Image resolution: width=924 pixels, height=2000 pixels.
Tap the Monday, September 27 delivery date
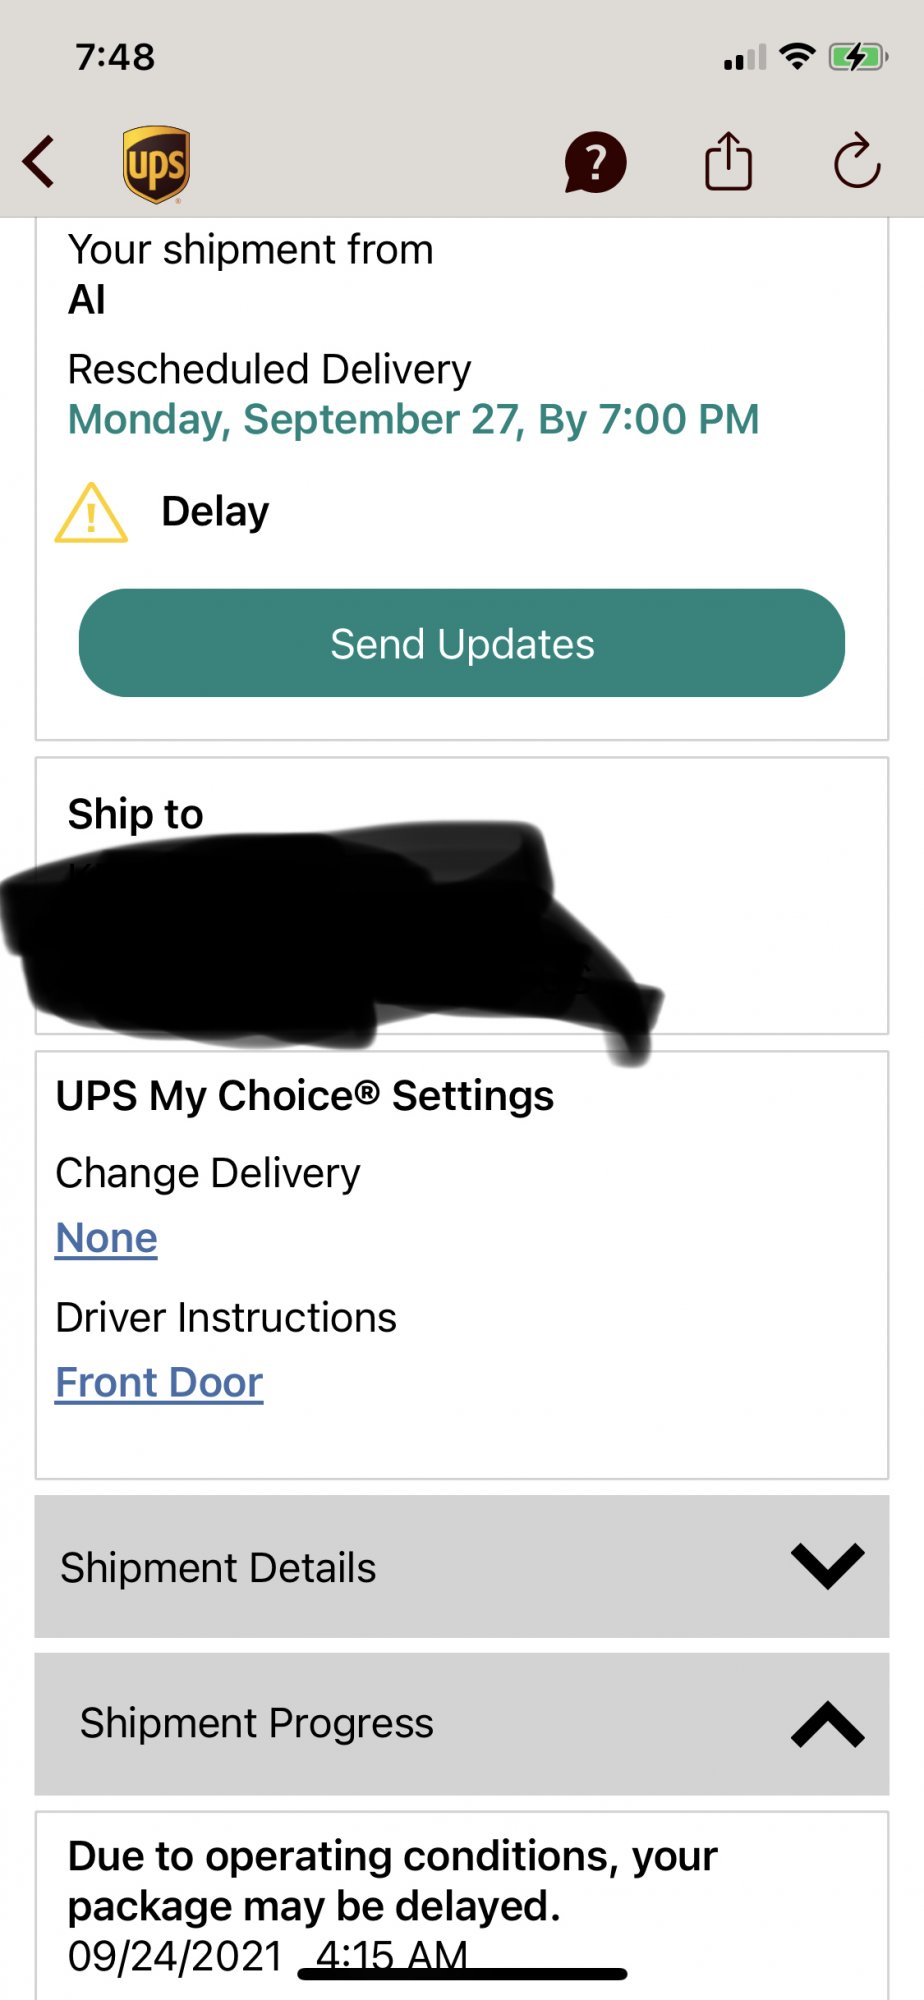tap(413, 420)
